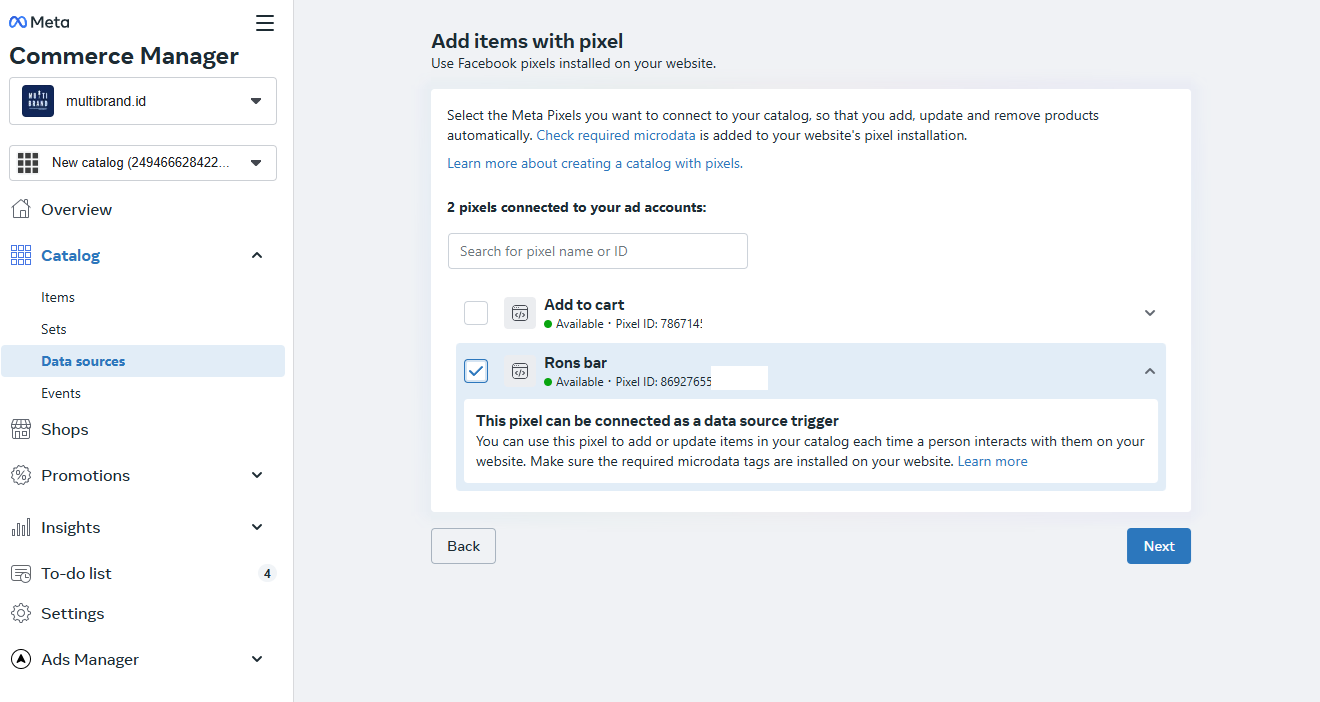The width and height of the screenshot is (1320, 702).
Task: Check the Add to cart pixel checkbox
Action: tap(476, 313)
